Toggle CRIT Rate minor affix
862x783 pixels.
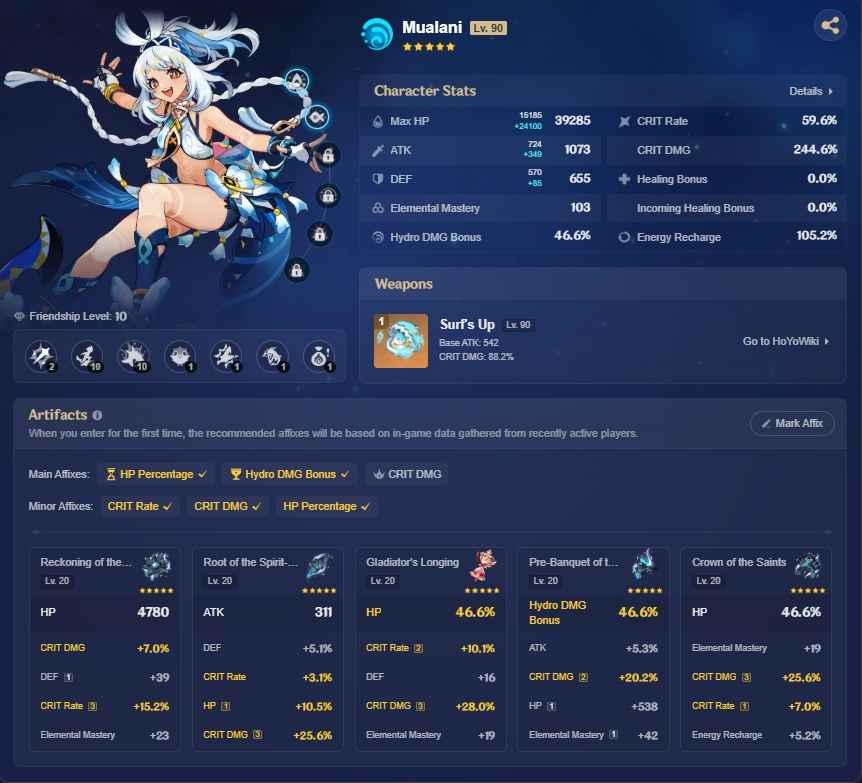tap(140, 506)
